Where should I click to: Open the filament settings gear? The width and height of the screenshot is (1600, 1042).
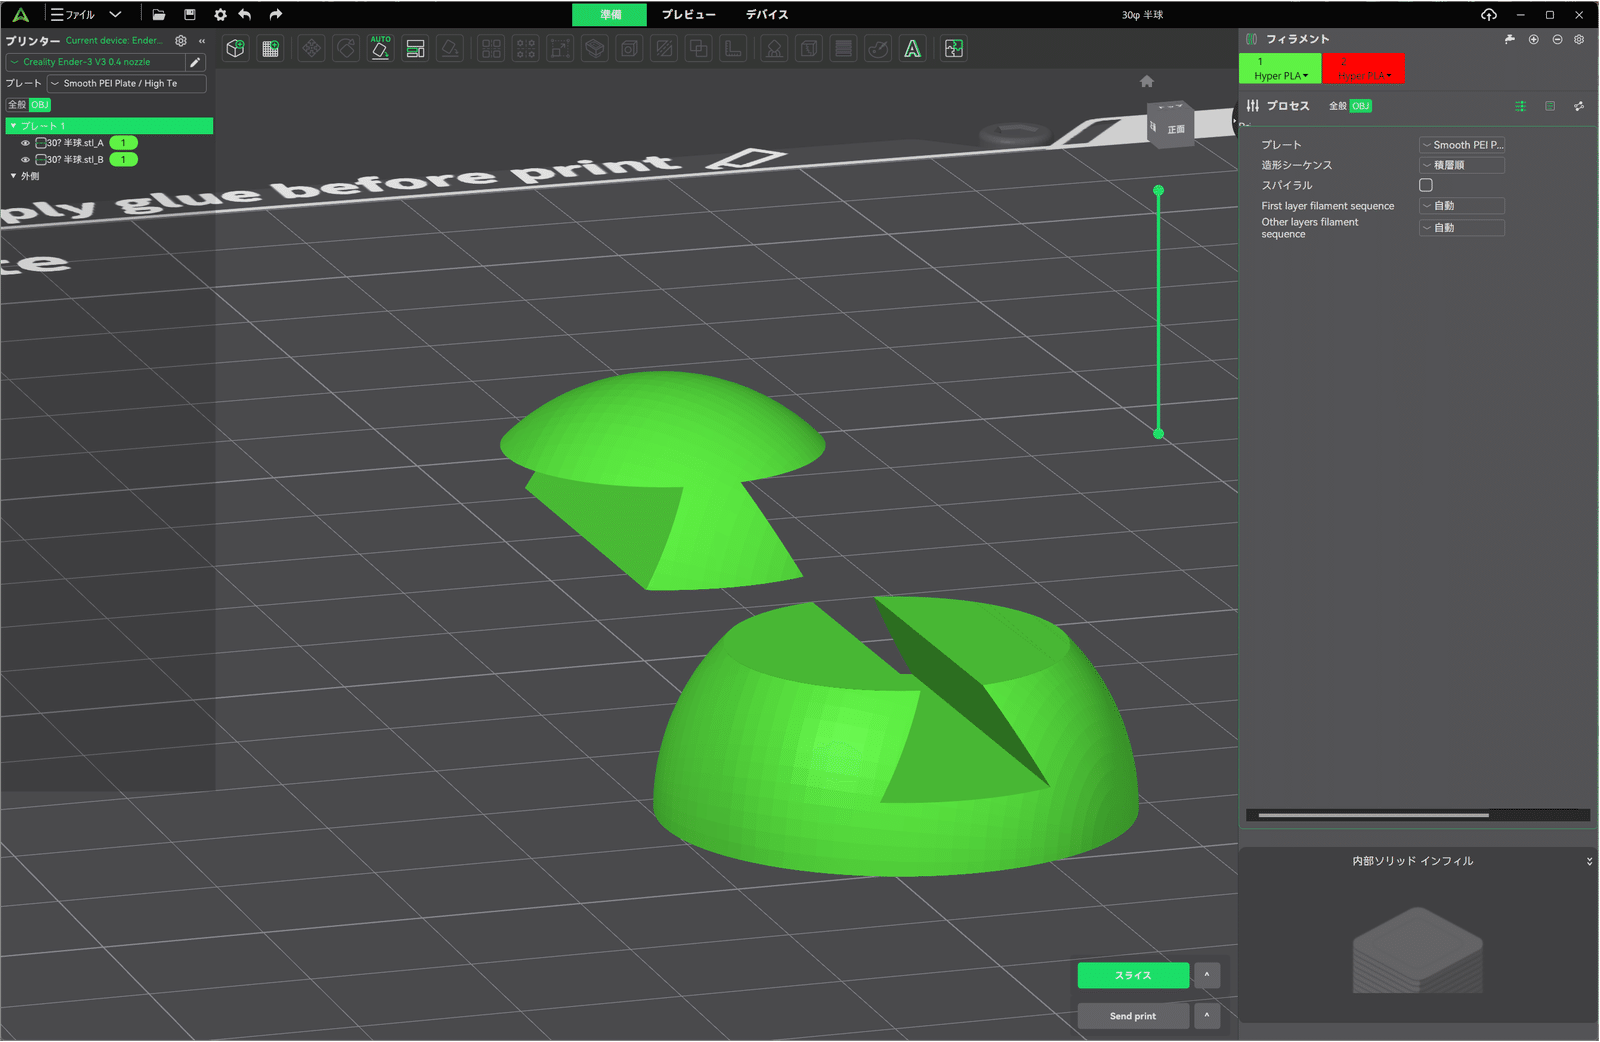tap(1579, 39)
